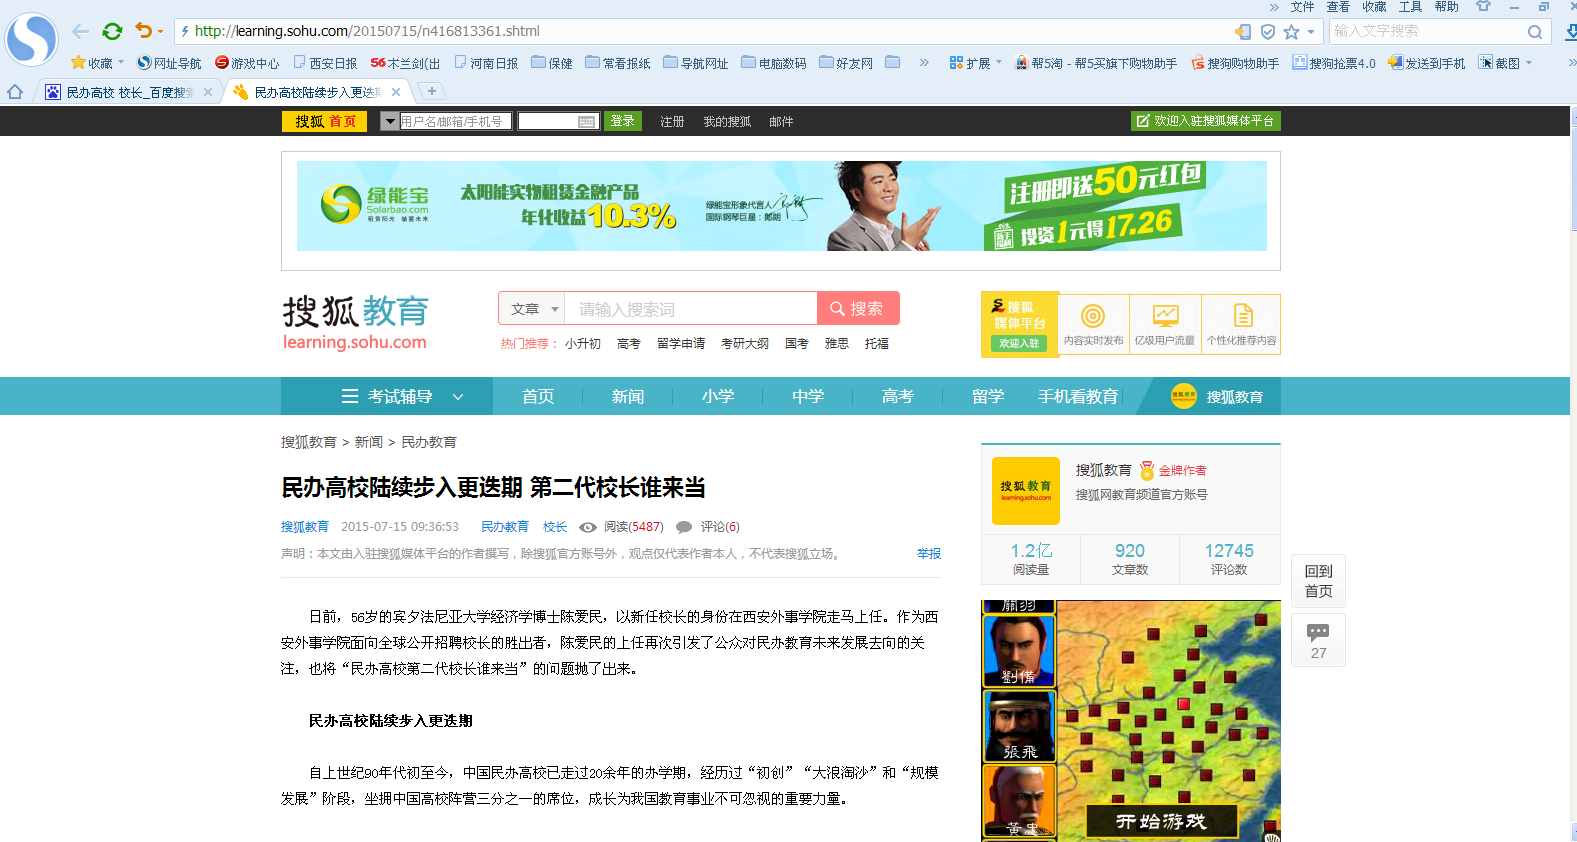Viewport: 1577px width, 842px height.
Task: Click the 搜狗抢票4.0 extension
Action: 1334,63
